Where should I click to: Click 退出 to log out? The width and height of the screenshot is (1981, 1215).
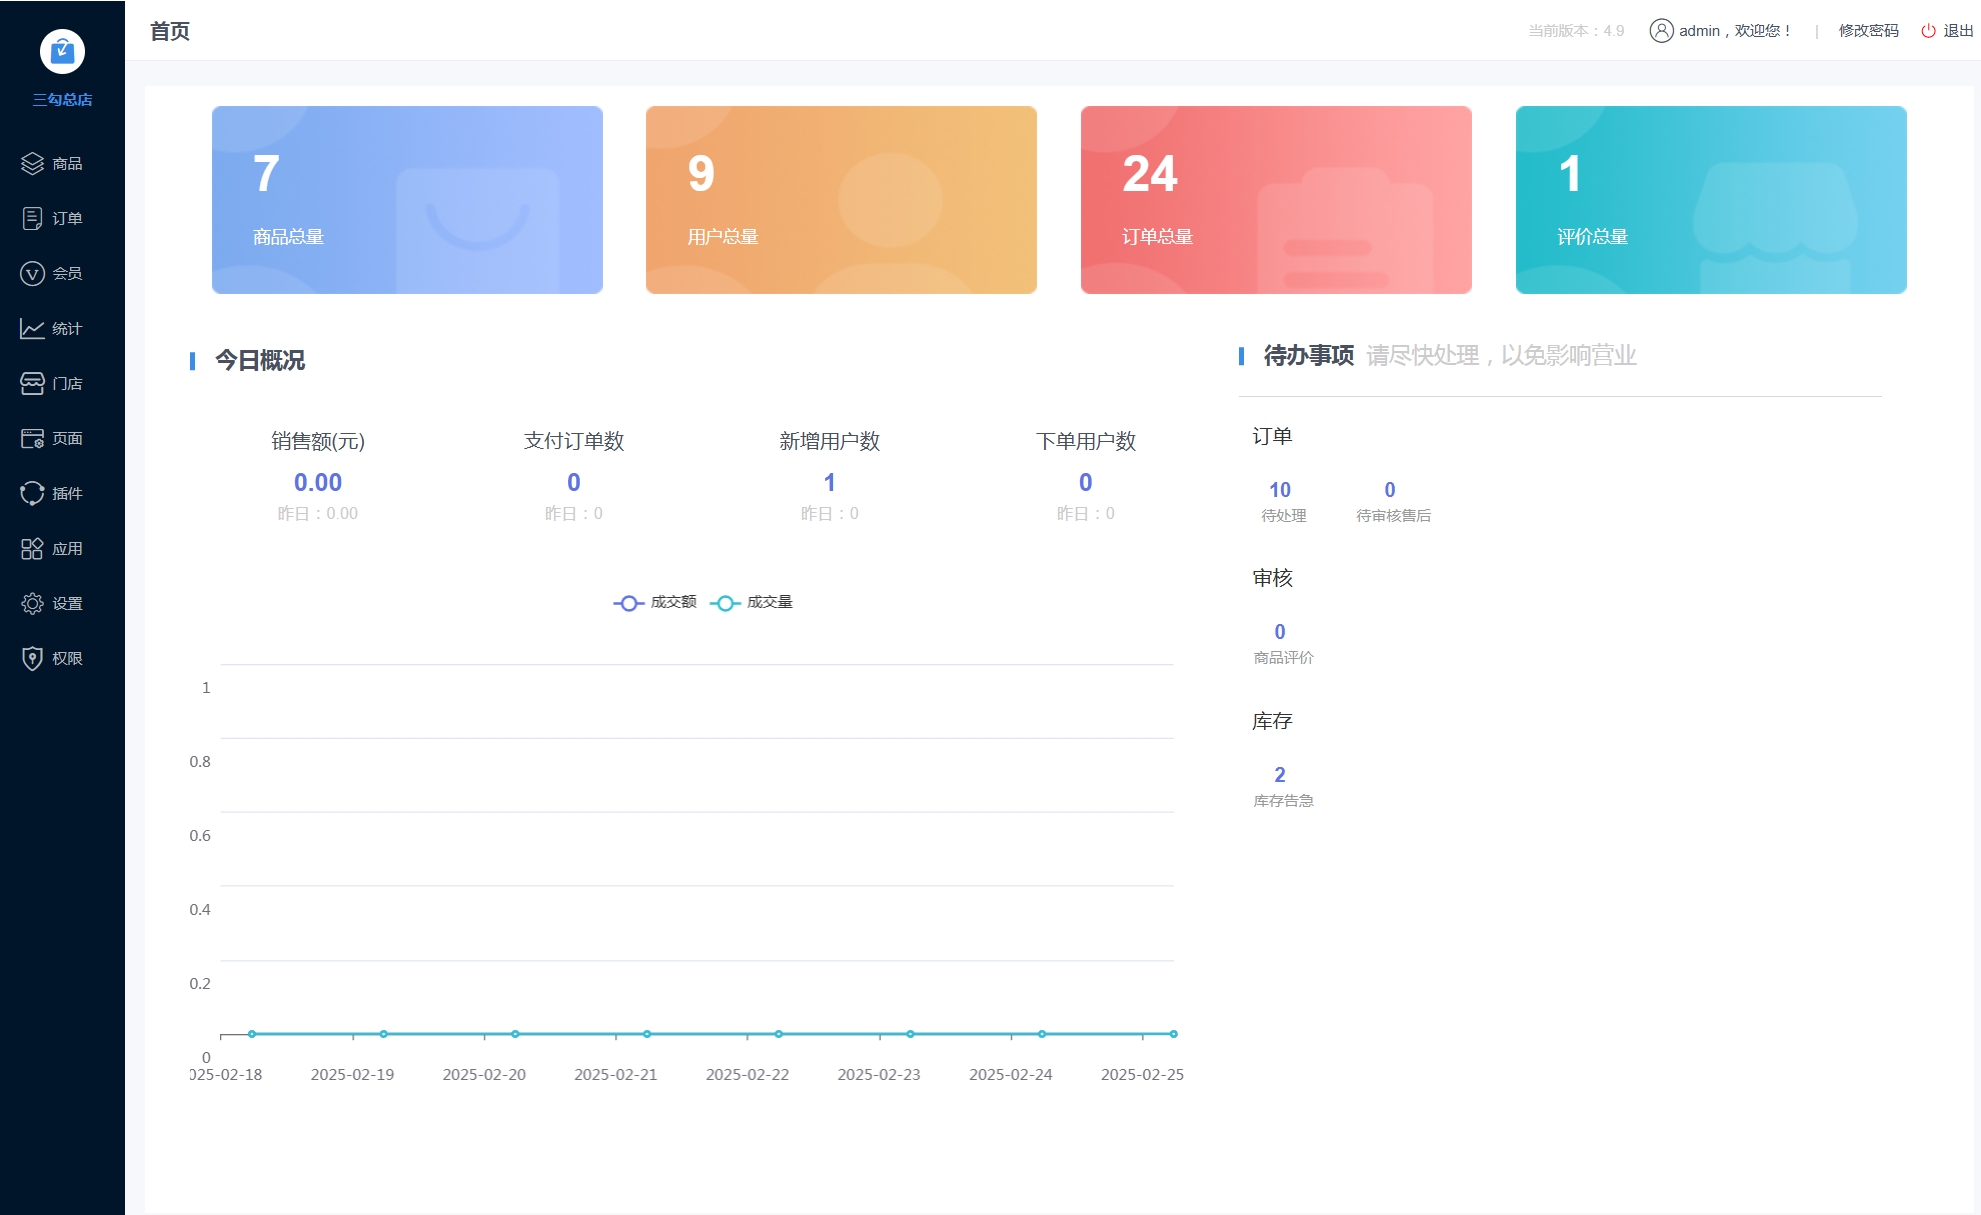pos(1948,31)
